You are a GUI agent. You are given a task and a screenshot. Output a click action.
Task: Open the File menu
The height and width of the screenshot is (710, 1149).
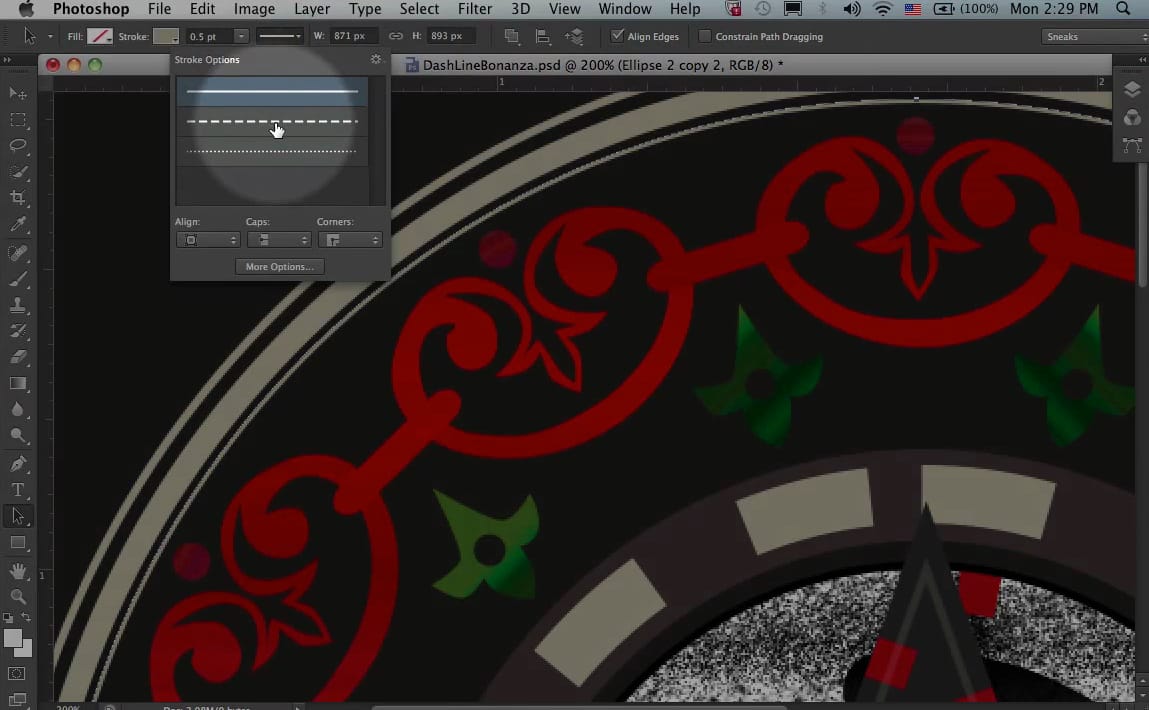coord(159,9)
